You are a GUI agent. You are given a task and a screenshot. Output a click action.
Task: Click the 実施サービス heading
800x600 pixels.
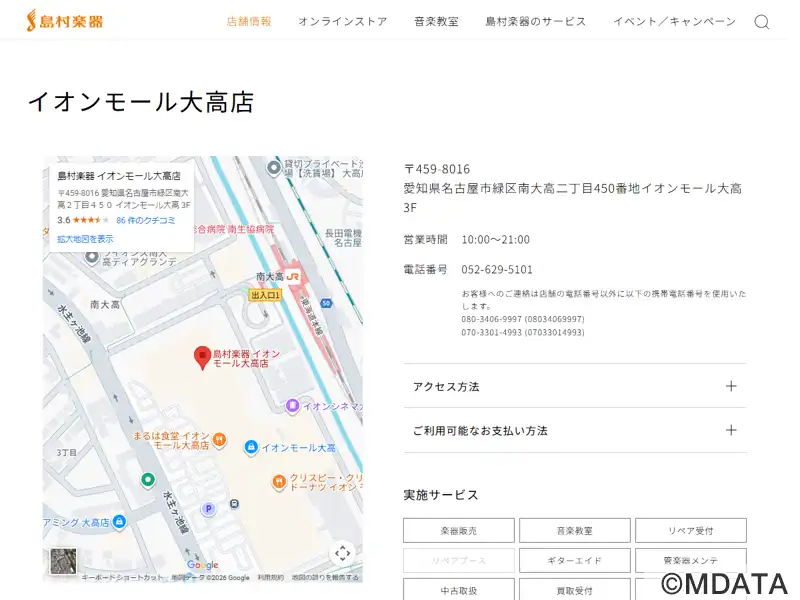(441, 495)
